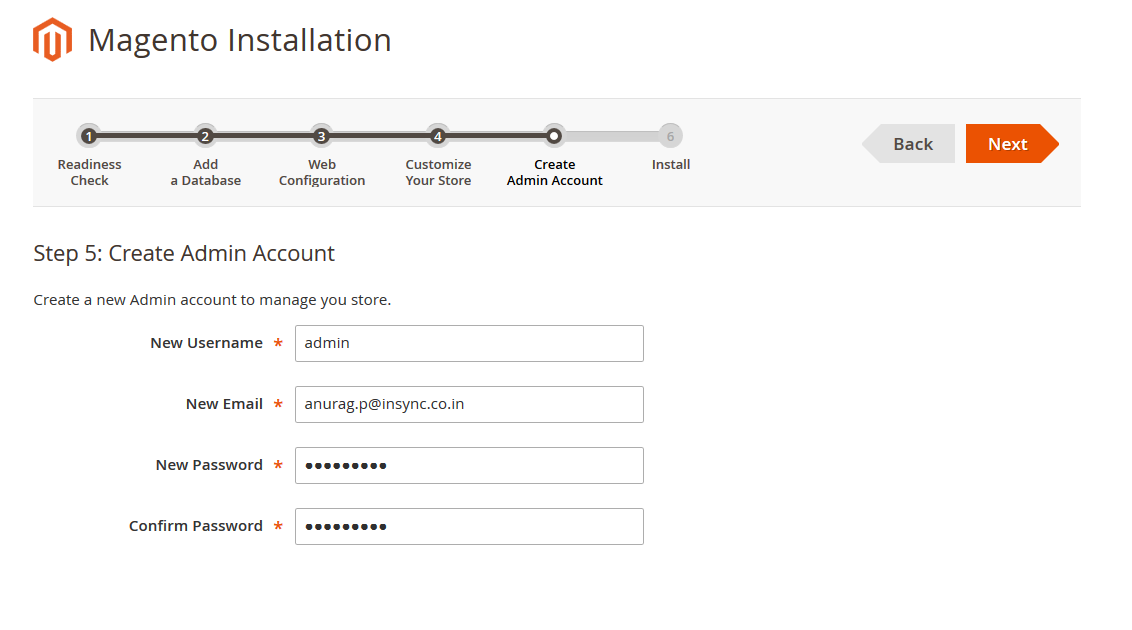1132x630 pixels.
Task: Select the current step 5 marker
Action: (554, 136)
